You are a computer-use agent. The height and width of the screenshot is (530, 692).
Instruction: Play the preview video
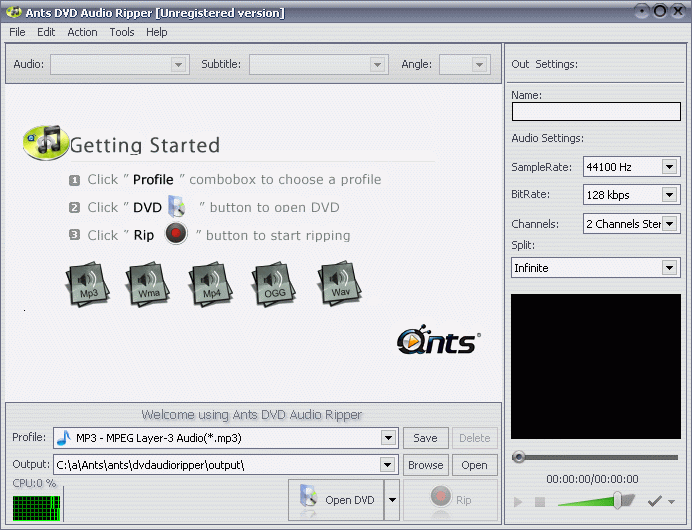point(518,502)
